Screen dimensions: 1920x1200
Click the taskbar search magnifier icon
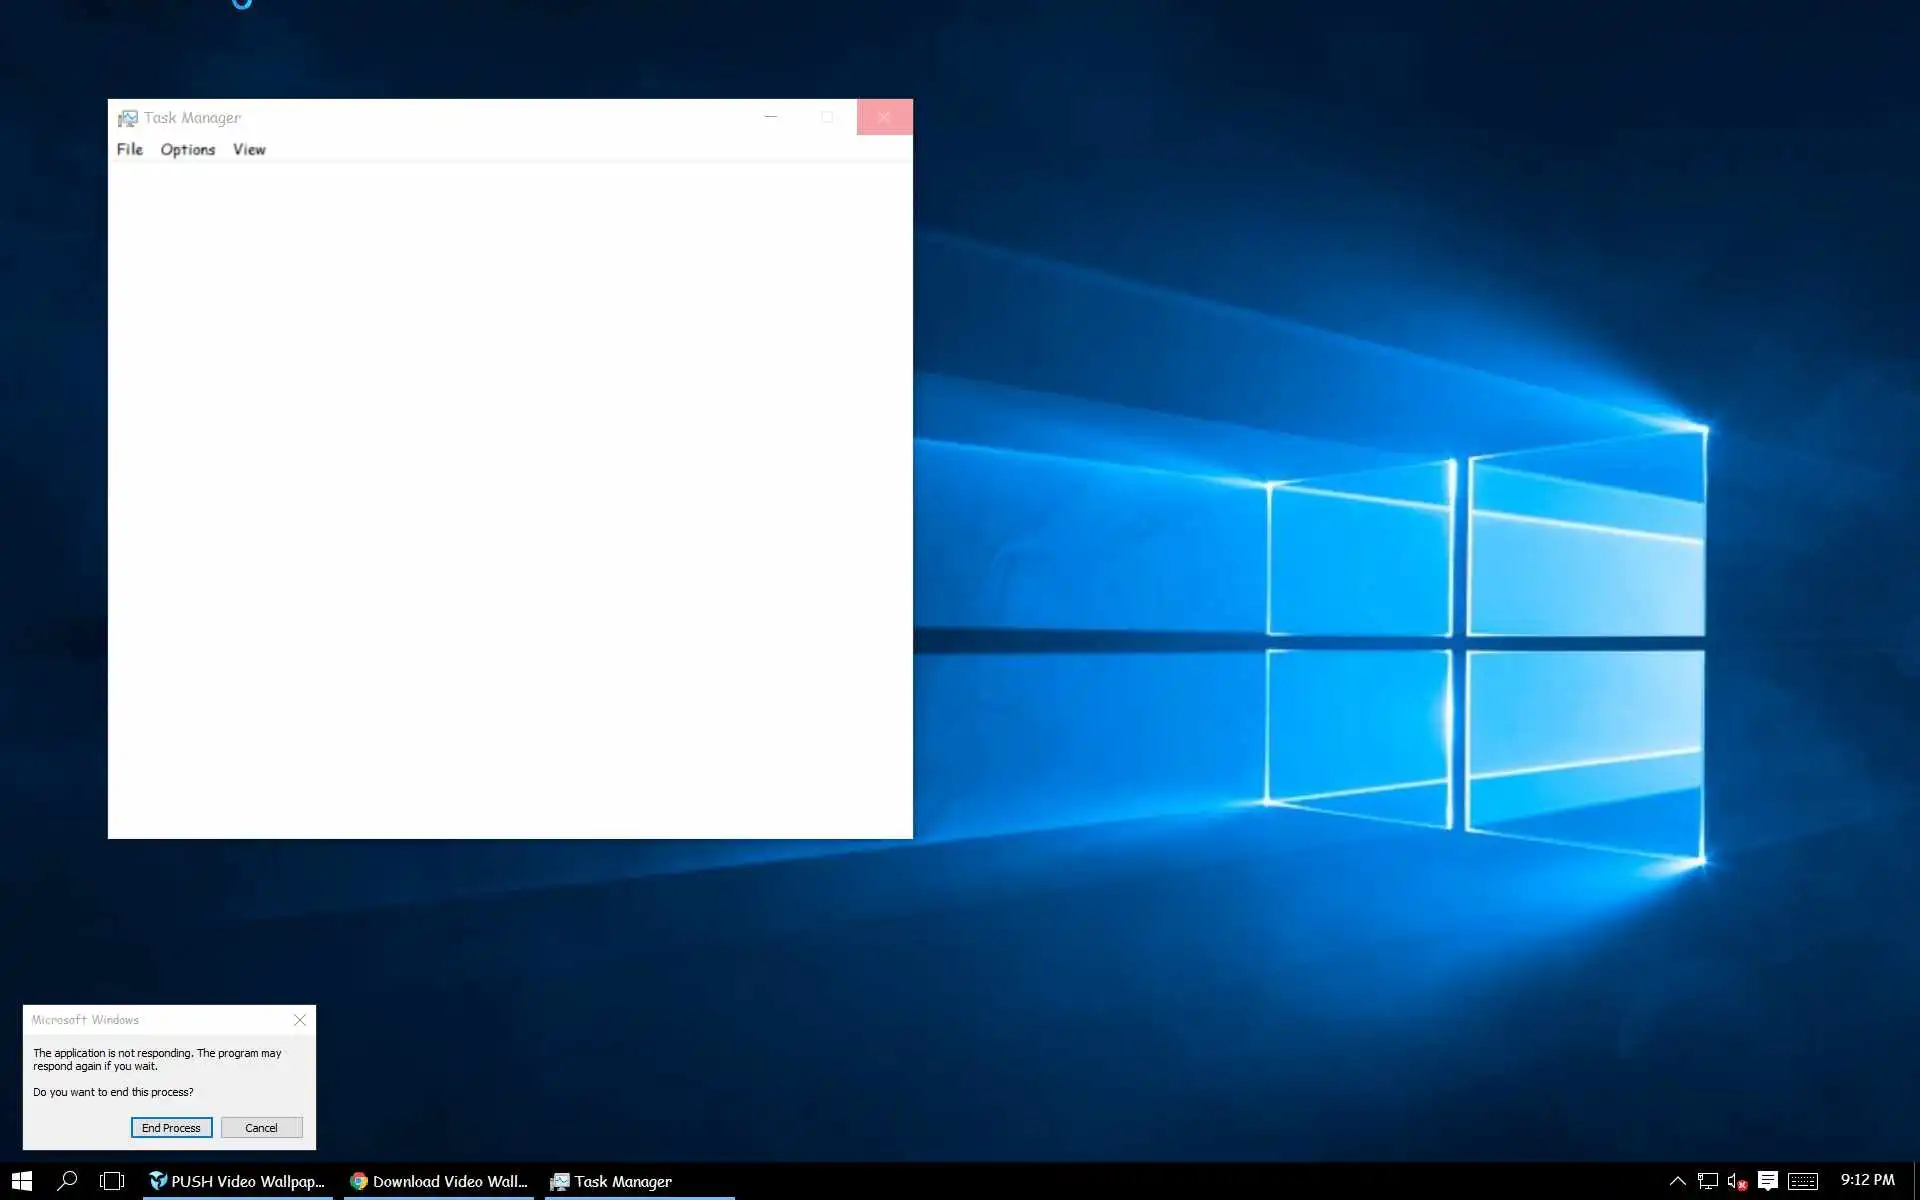(x=67, y=1181)
